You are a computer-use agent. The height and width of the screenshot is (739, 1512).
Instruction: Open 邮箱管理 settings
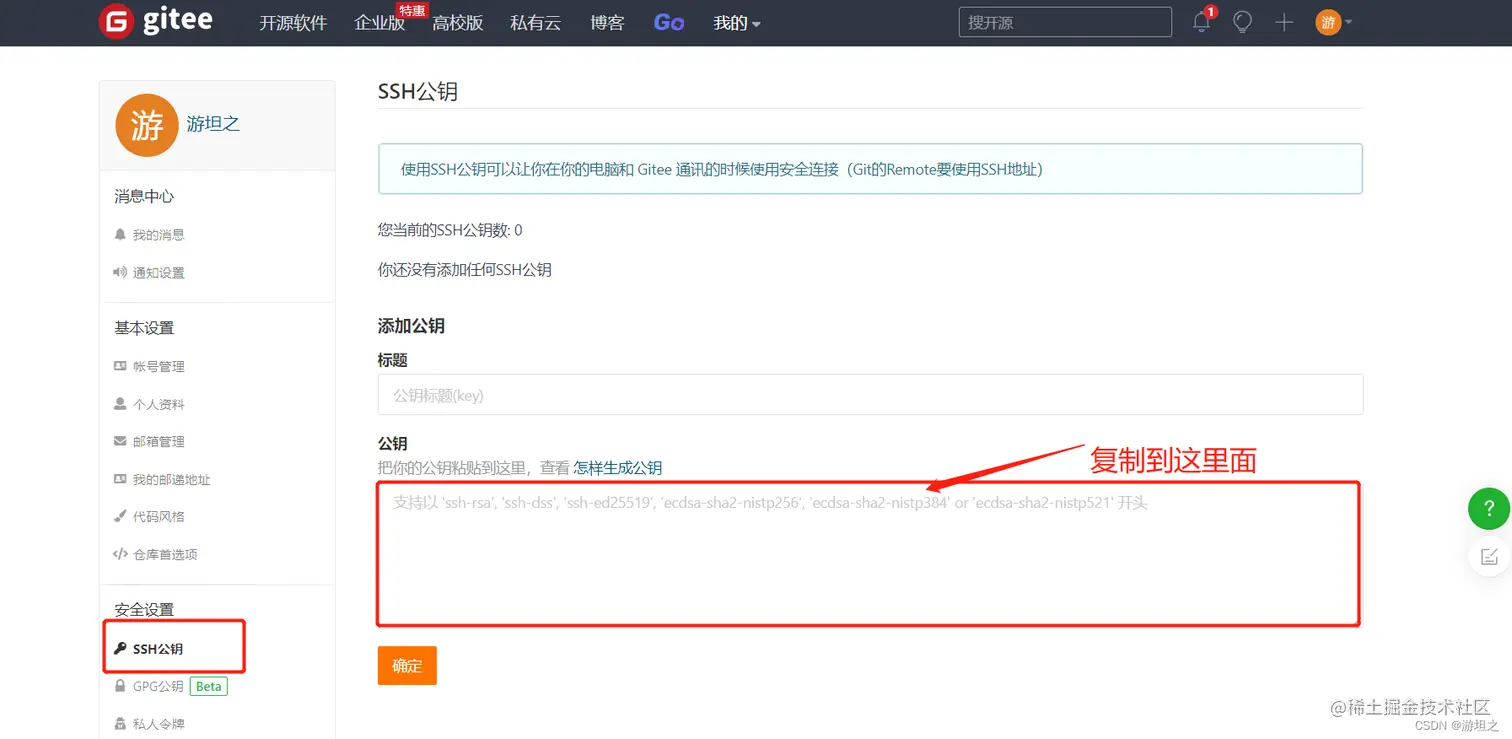159,441
